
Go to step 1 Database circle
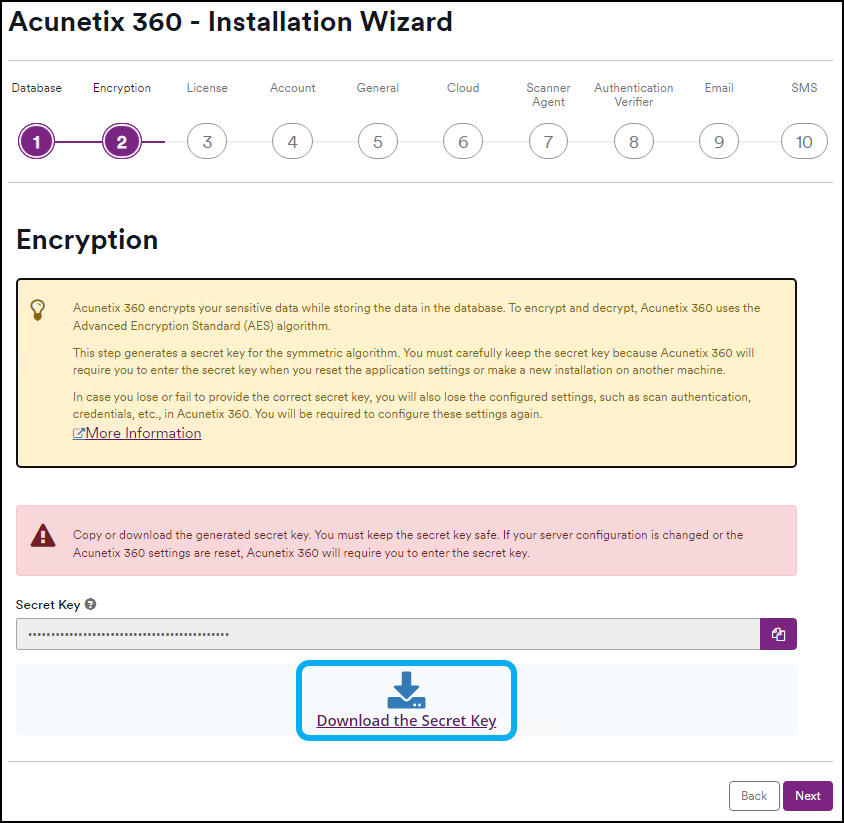pos(37,142)
